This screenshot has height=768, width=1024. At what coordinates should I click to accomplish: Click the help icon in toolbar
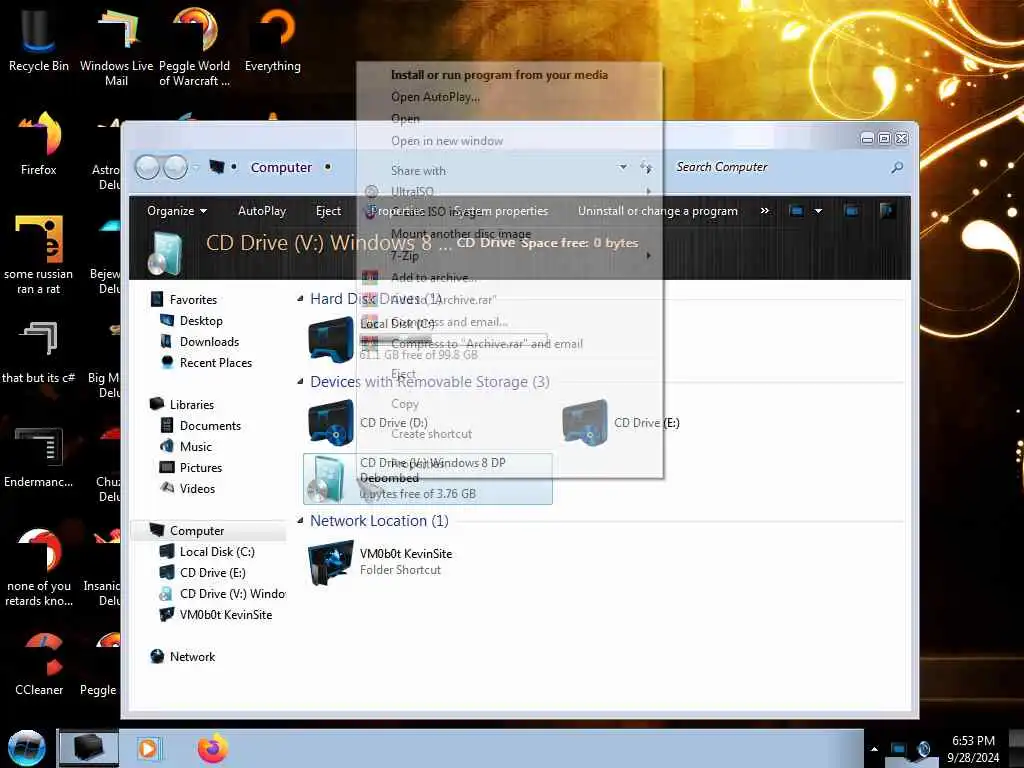(886, 211)
